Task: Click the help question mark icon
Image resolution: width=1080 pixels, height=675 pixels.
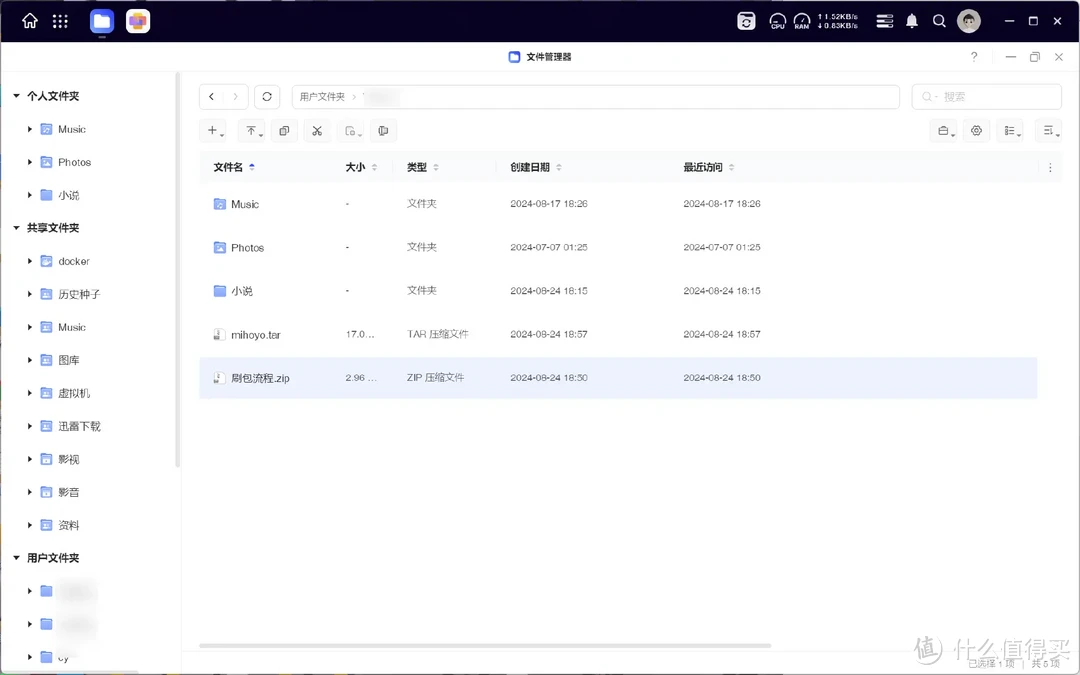Action: [974, 57]
